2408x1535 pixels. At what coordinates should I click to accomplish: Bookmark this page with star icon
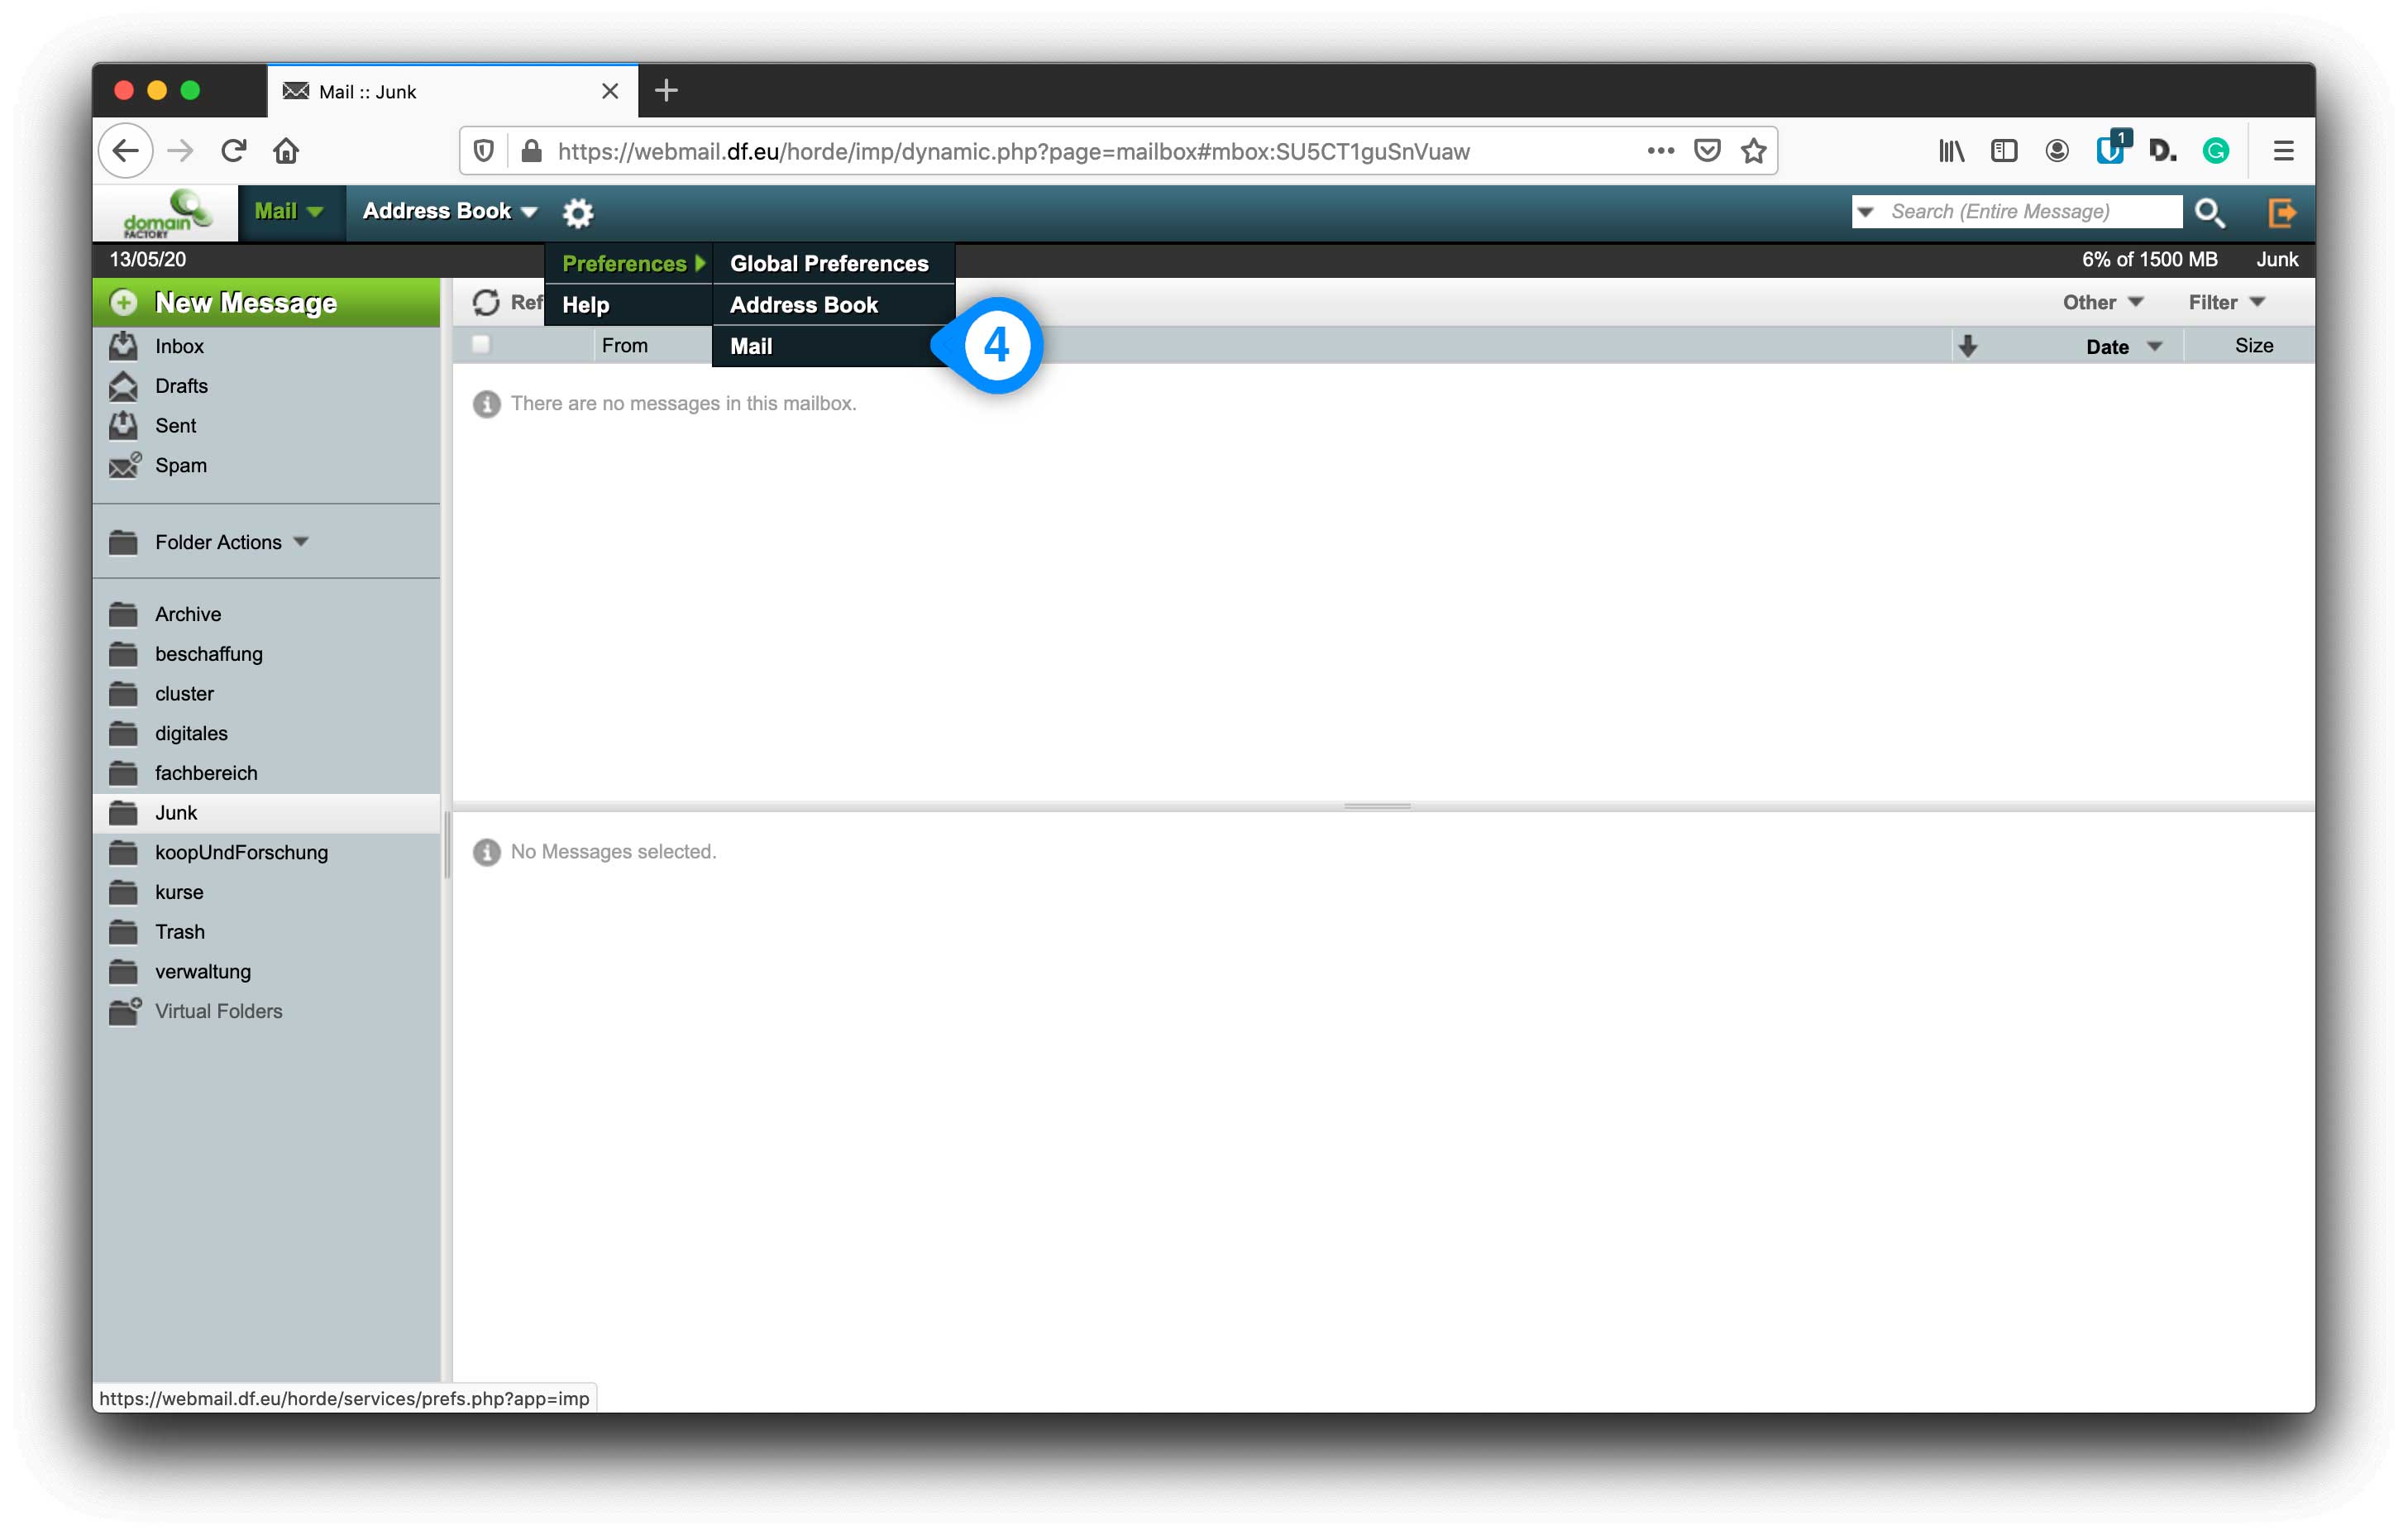[x=1753, y=151]
